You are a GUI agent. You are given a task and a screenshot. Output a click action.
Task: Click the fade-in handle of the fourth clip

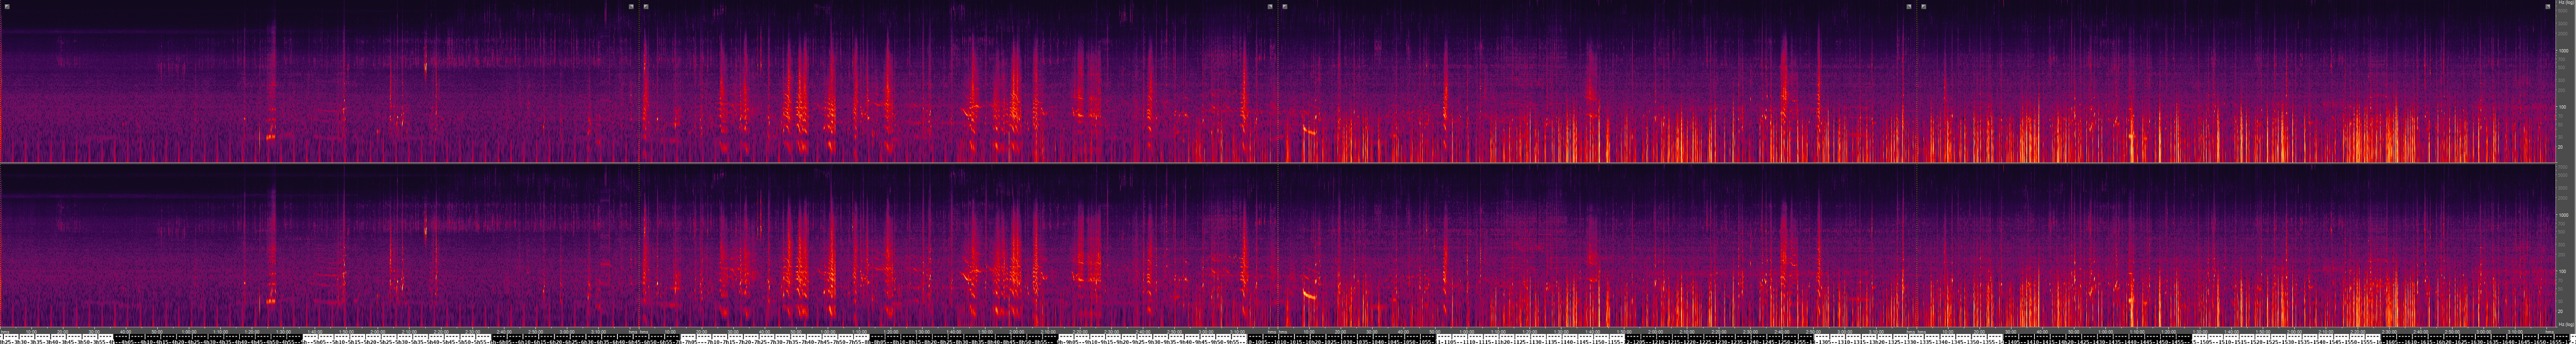[x=1923, y=6]
